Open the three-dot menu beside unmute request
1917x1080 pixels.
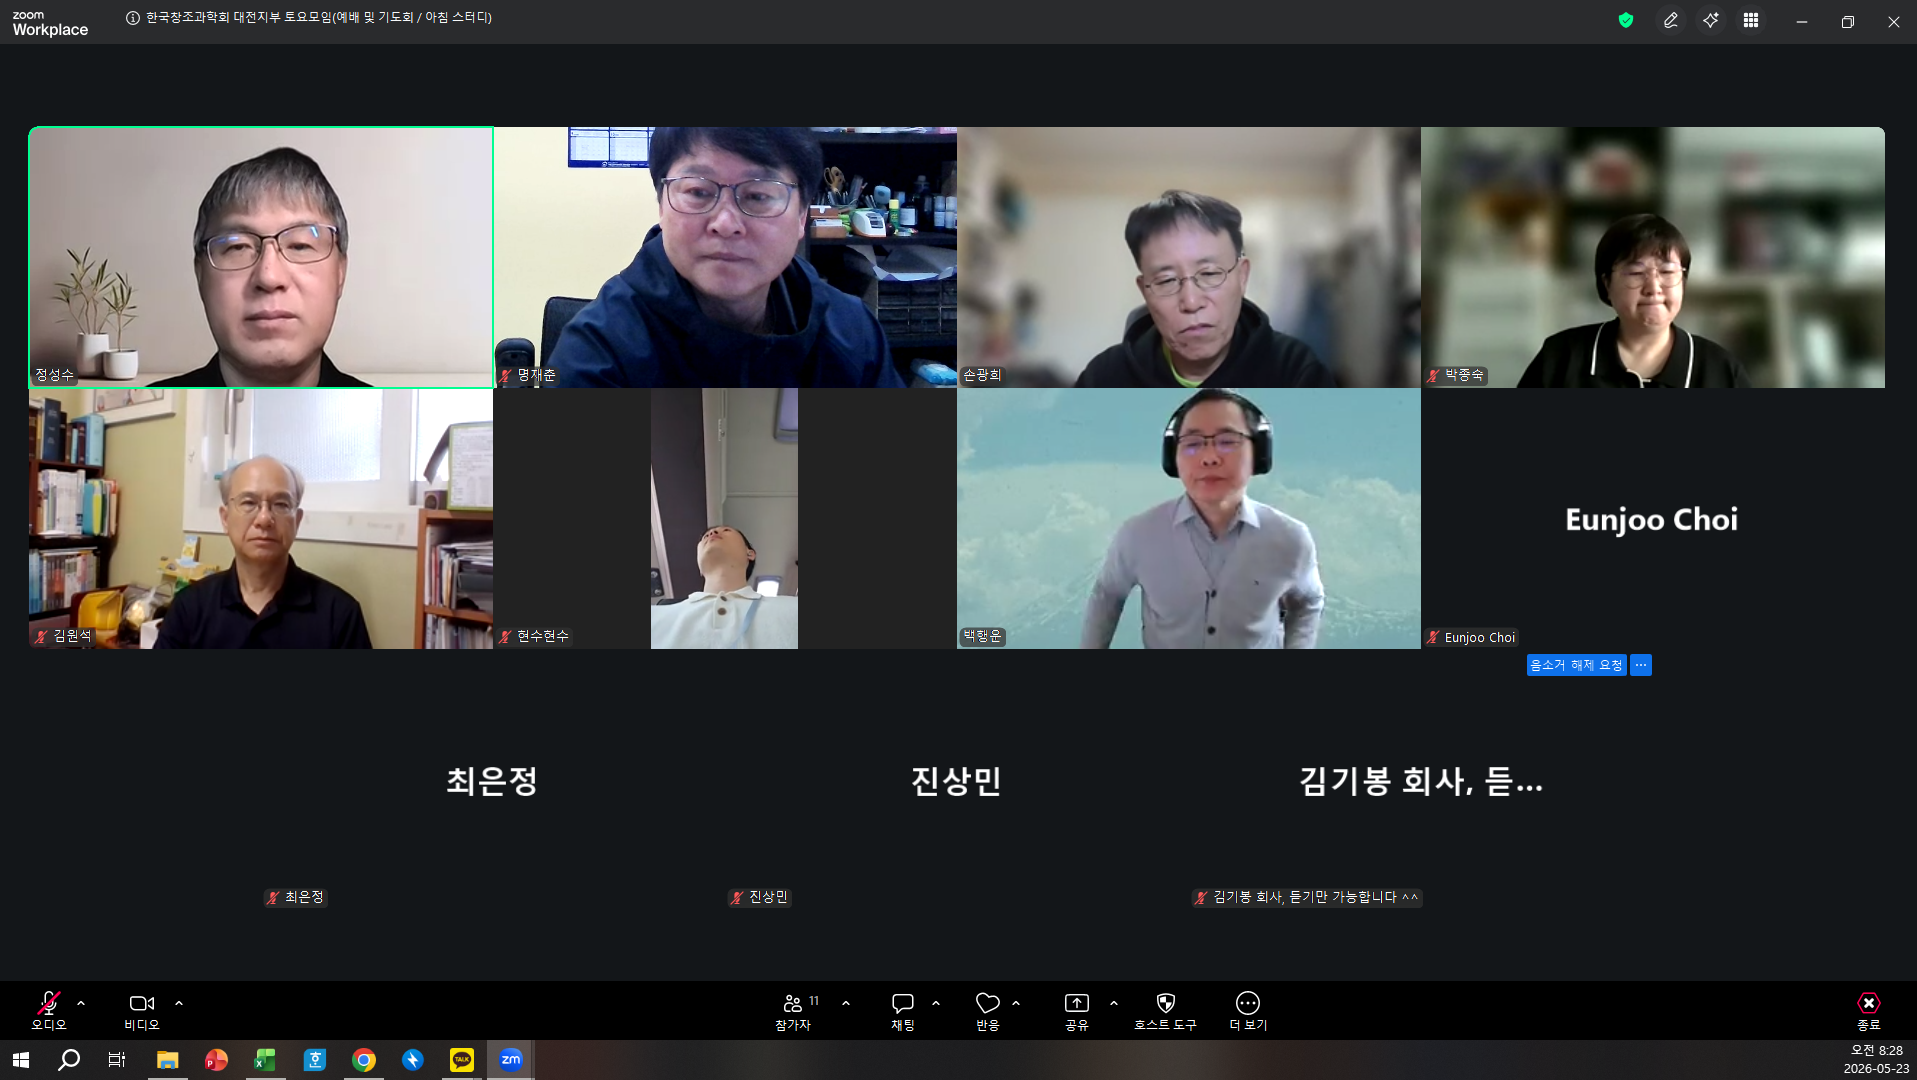(x=1641, y=665)
